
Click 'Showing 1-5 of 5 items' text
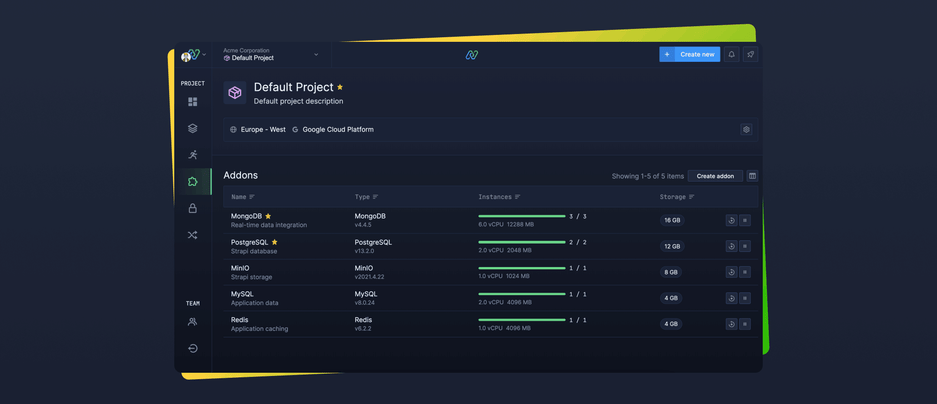tap(648, 176)
